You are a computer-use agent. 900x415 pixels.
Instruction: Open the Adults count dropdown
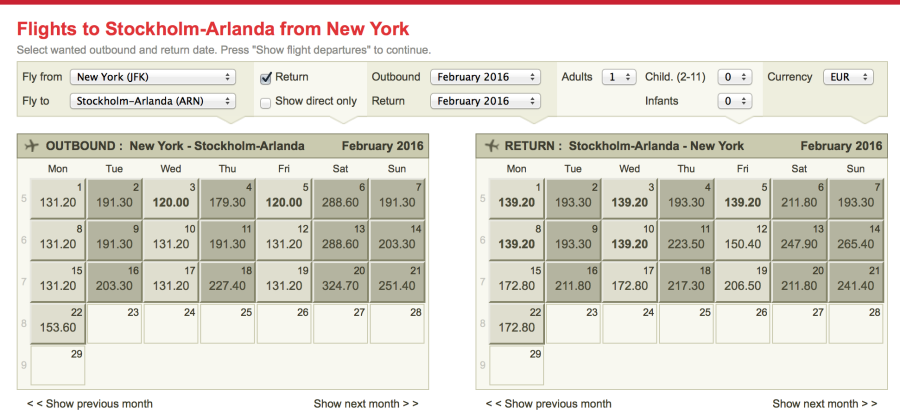[x=618, y=77]
